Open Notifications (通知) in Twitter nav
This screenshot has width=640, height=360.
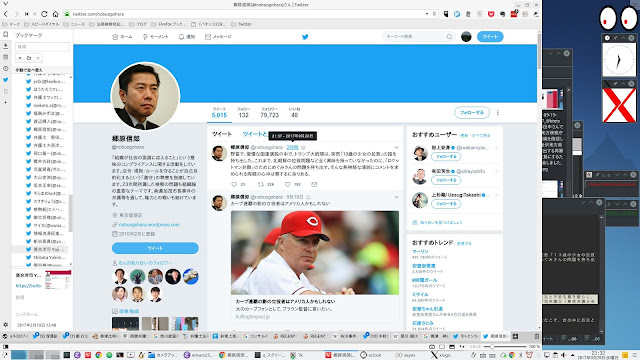tap(187, 37)
